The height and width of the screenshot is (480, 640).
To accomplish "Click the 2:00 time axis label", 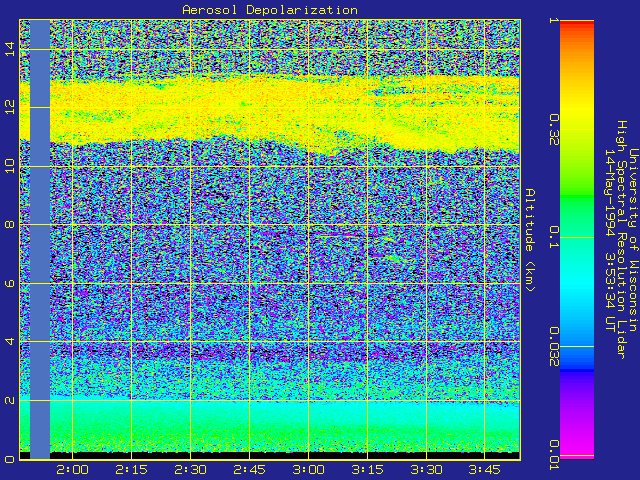I will point(72,469).
